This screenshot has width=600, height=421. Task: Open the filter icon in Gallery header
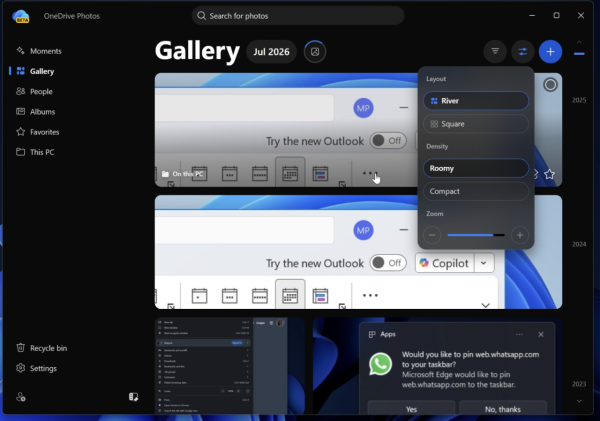(x=495, y=51)
